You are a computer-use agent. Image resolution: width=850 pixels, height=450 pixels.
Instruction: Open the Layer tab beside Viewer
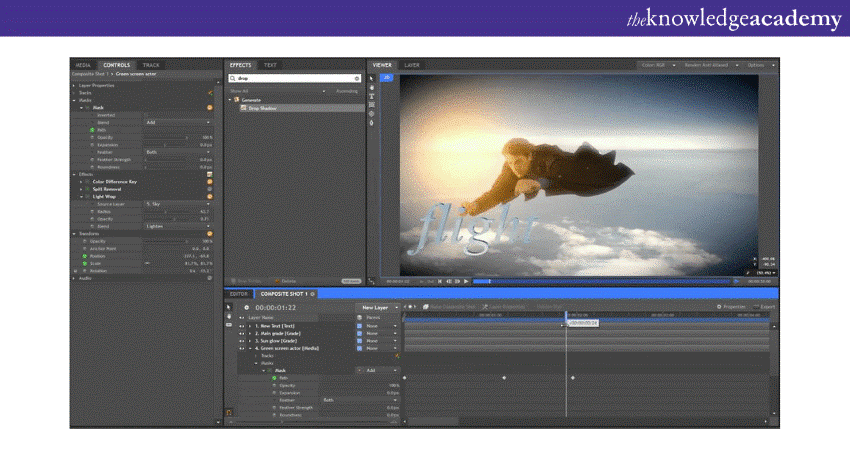(x=412, y=65)
